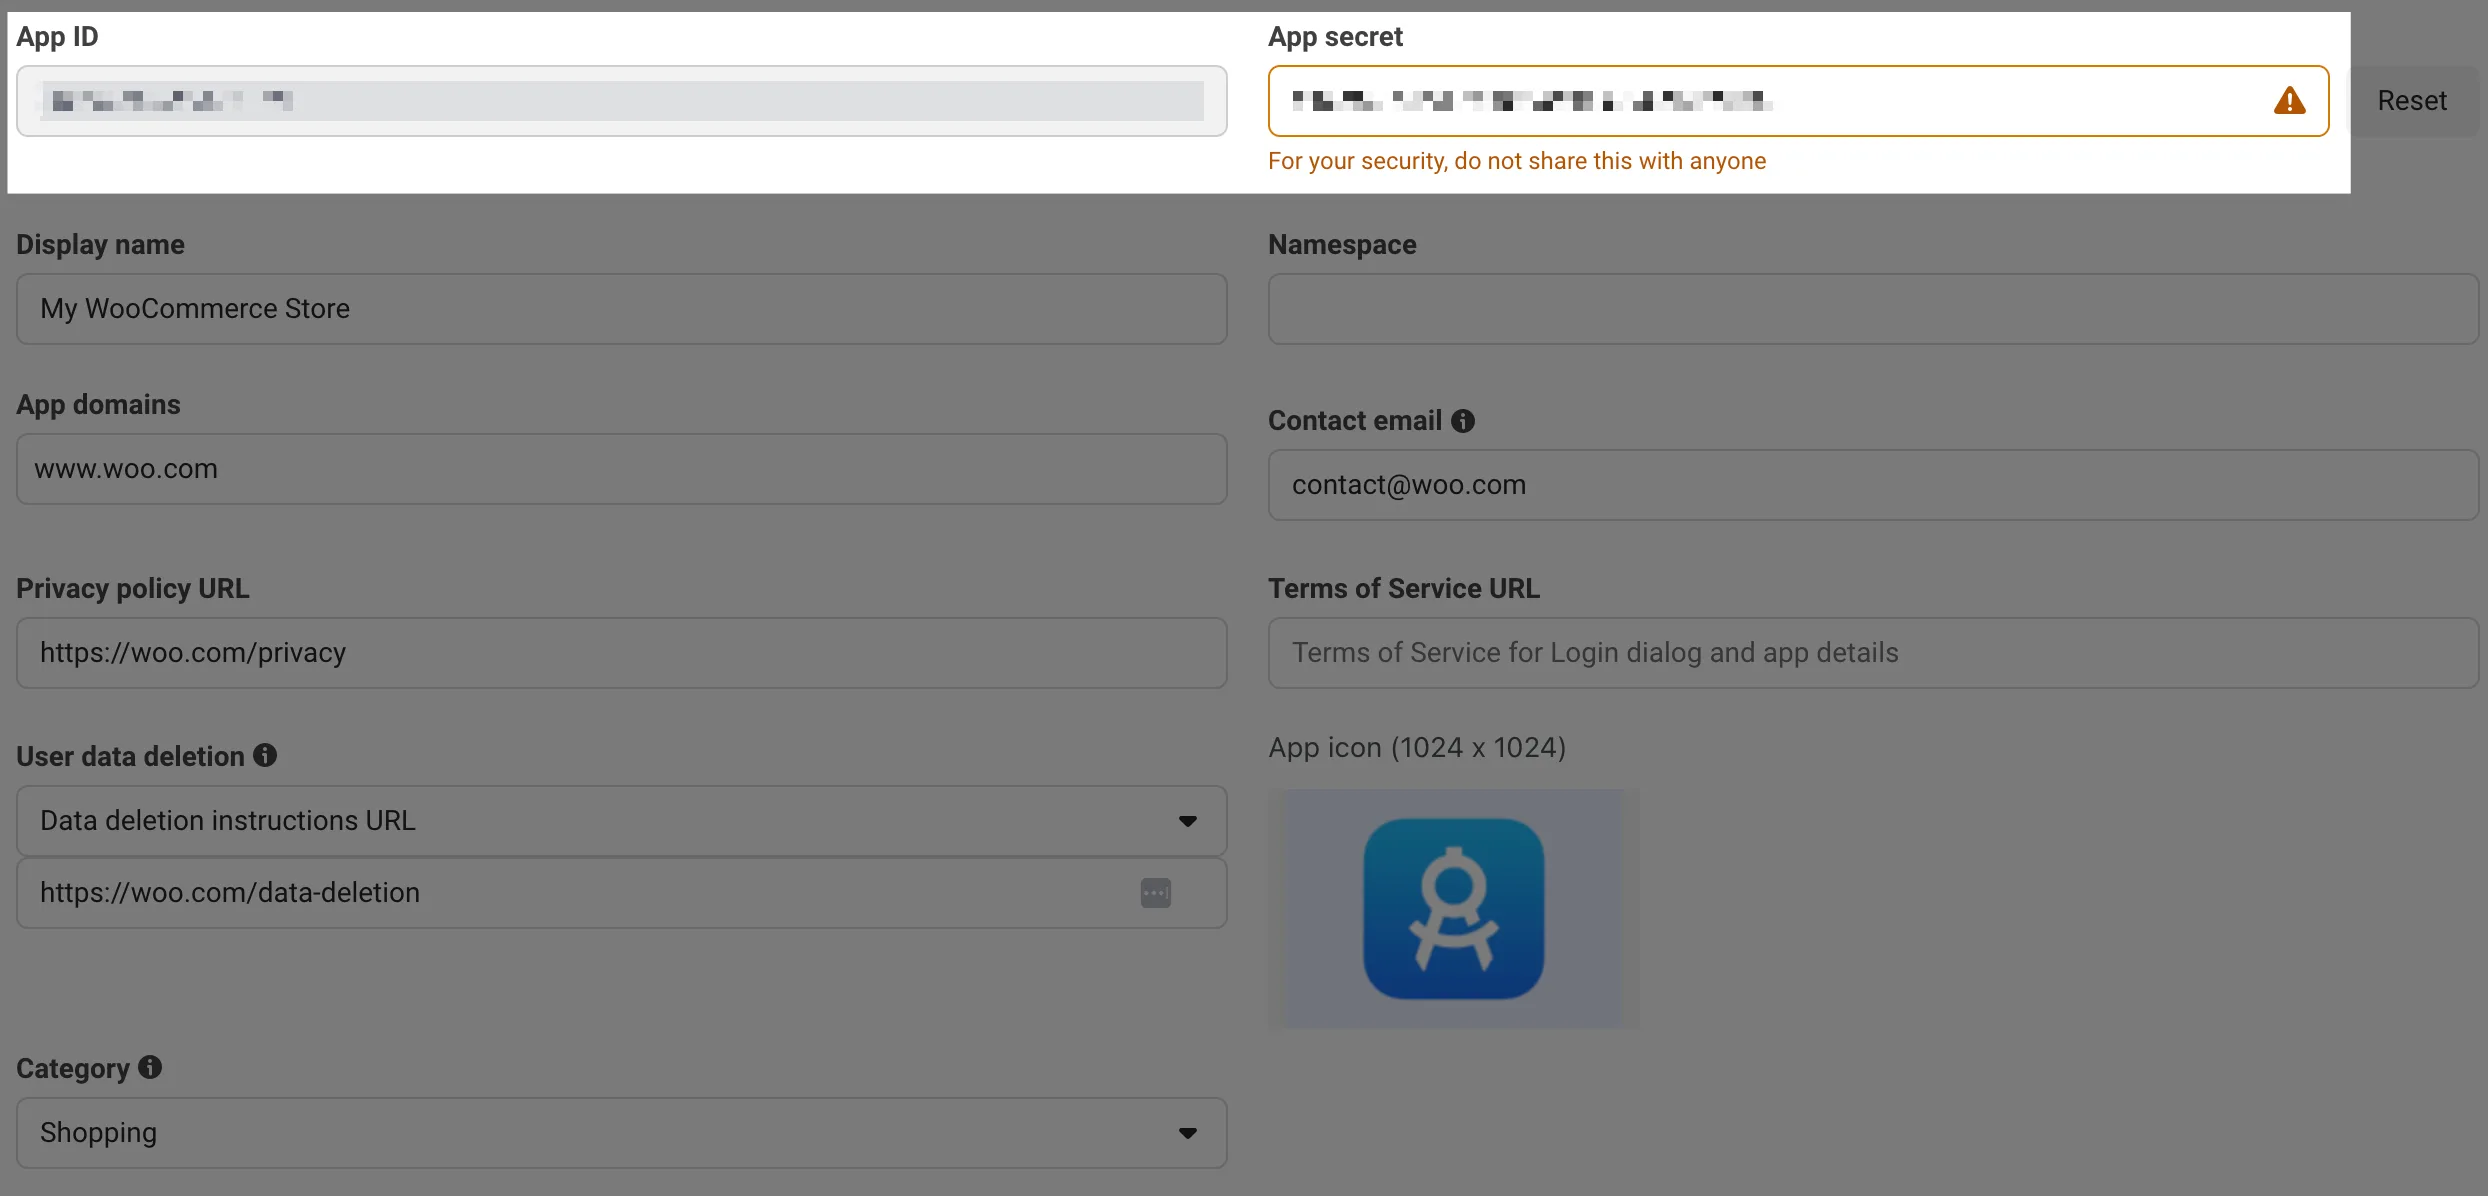This screenshot has height=1196, width=2488.
Task: Click the security warning text below App secret
Action: pyautogui.click(x=1517, y=161)
